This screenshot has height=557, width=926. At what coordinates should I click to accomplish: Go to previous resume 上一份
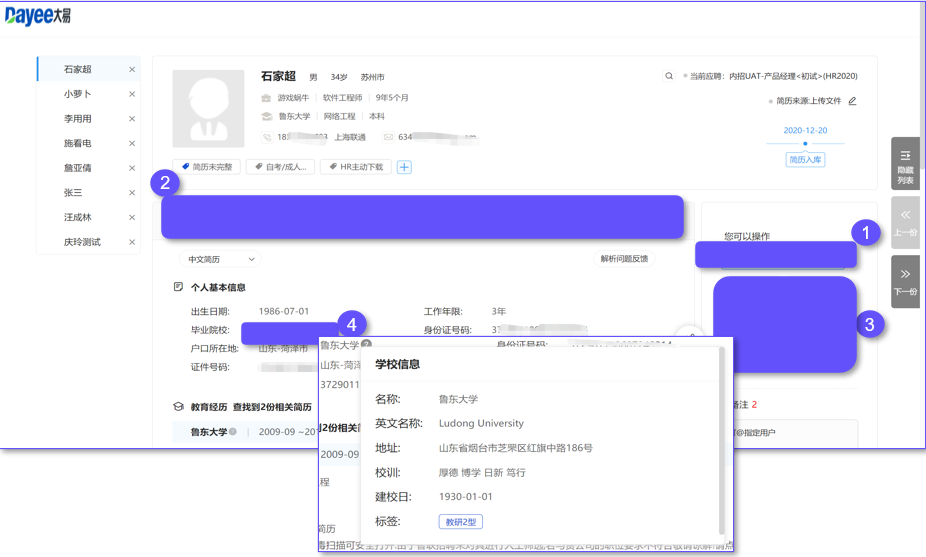pos(905,223)
